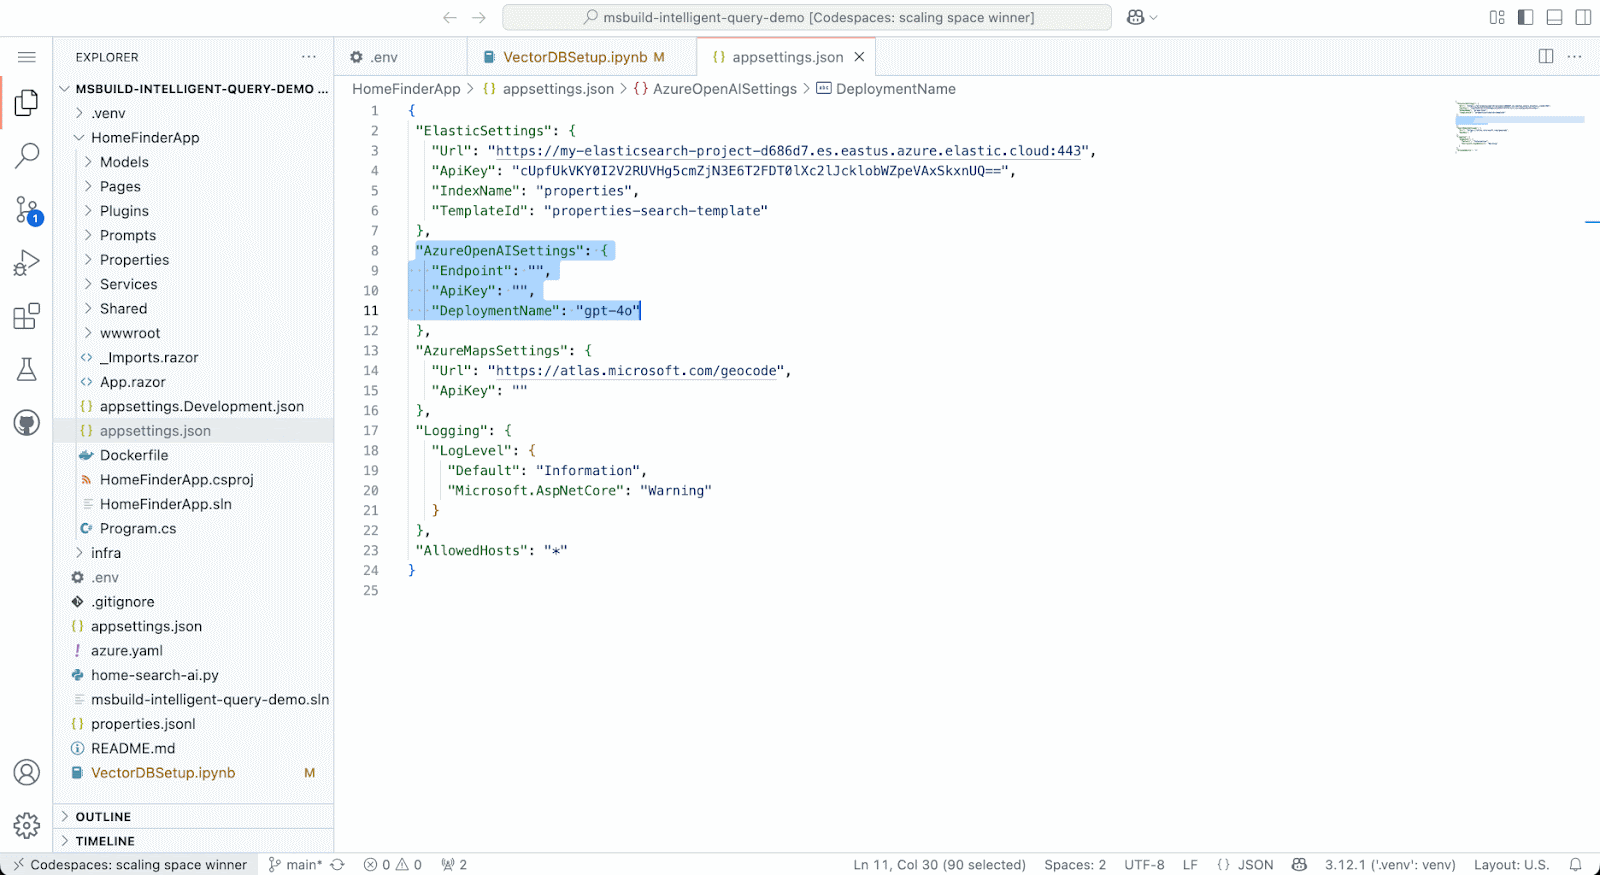The height and width of the screenshot is (875, 1600).
Task: Switch to the .env editor tab
Action: click(384, 57)
